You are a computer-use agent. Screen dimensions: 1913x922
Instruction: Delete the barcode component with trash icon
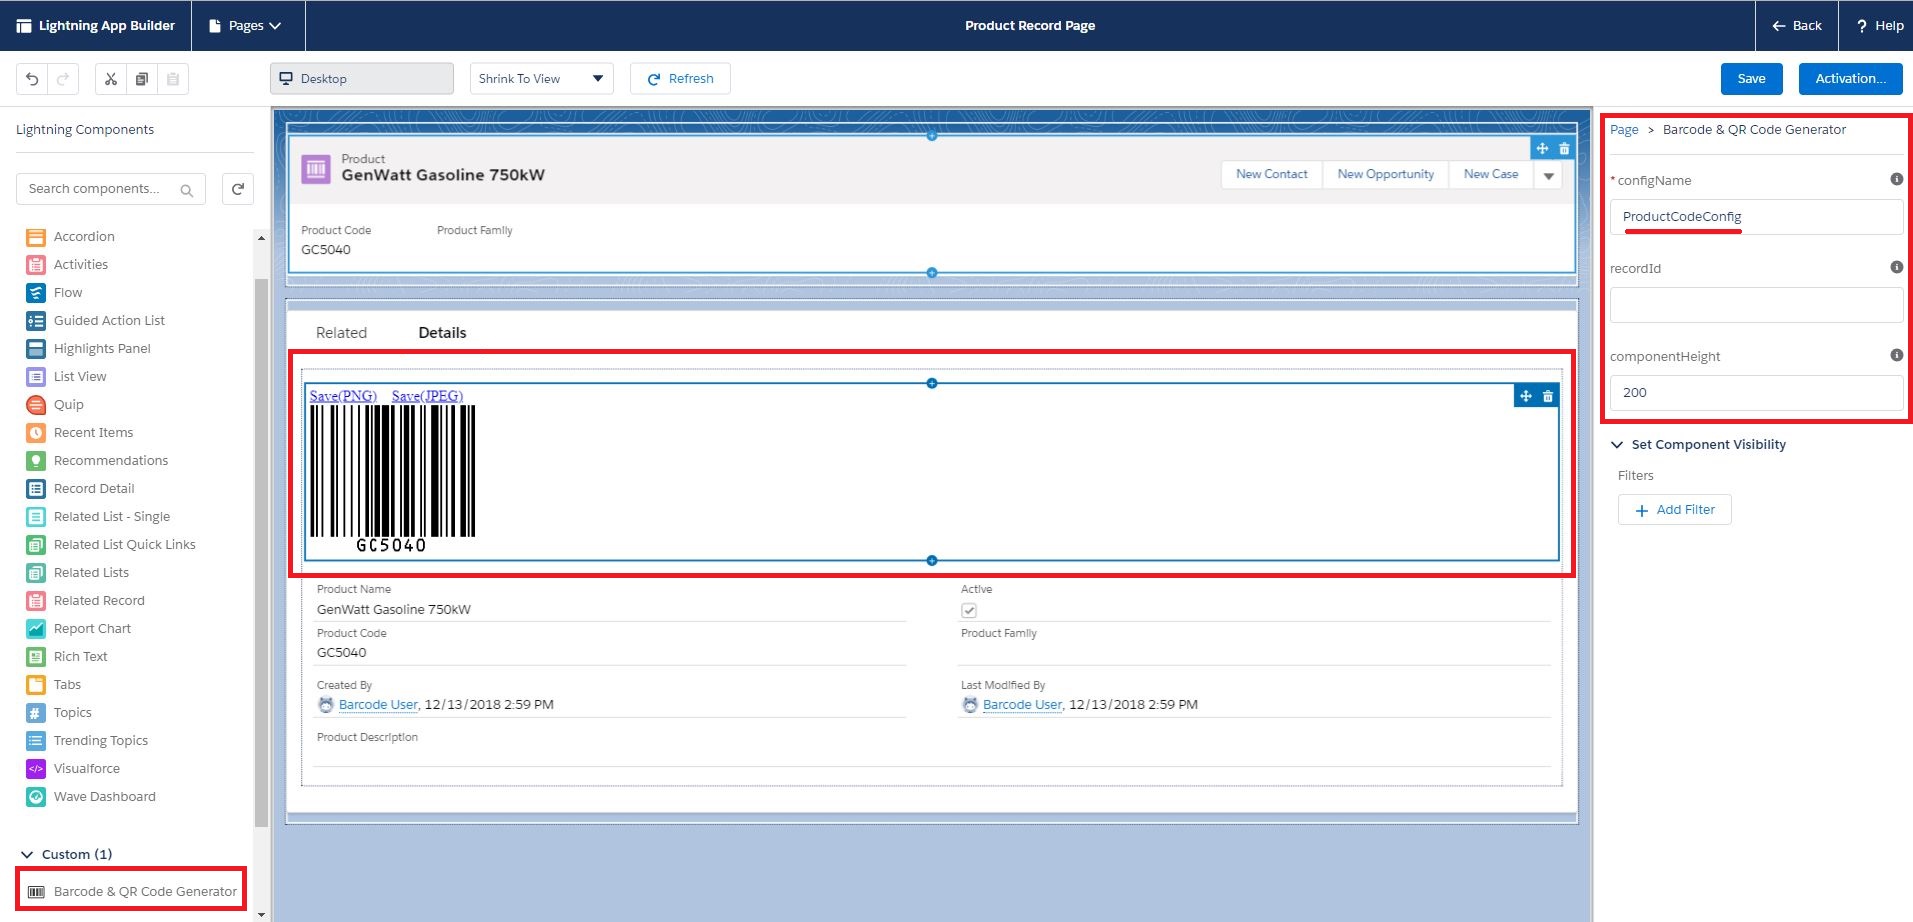tap(1548, 397)
